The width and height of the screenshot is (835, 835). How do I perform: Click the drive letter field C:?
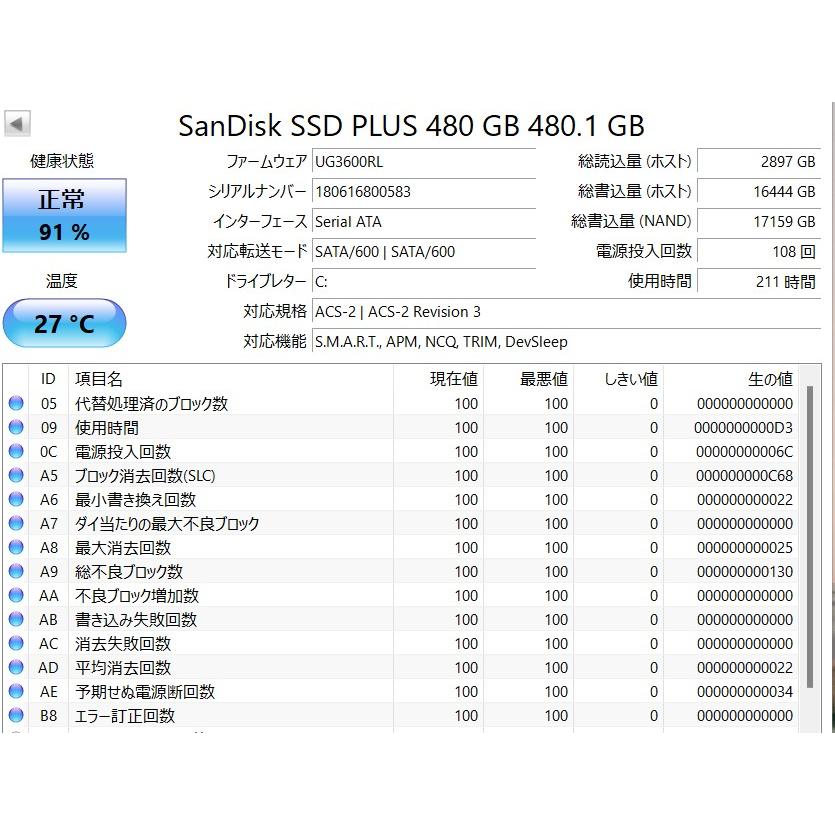[424, 282]
